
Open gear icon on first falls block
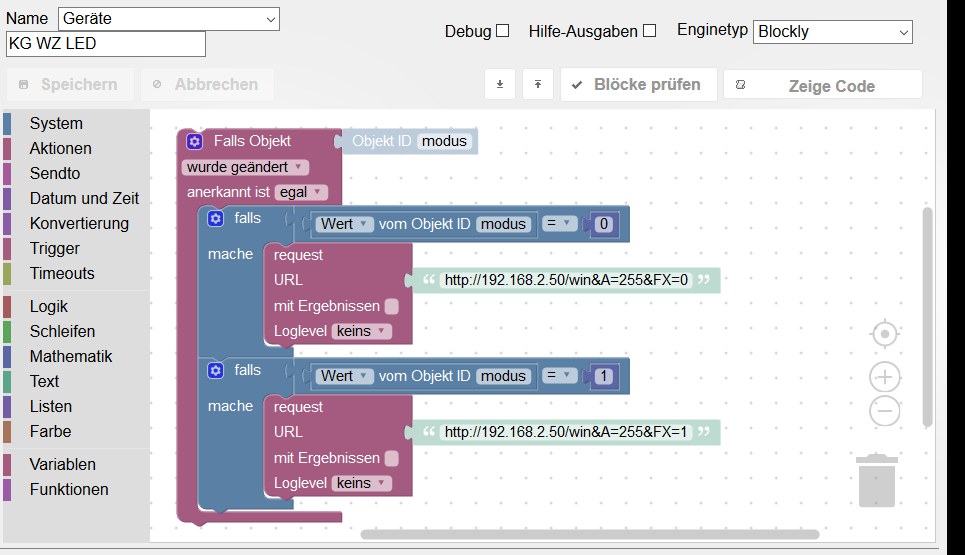coord(215,218)
